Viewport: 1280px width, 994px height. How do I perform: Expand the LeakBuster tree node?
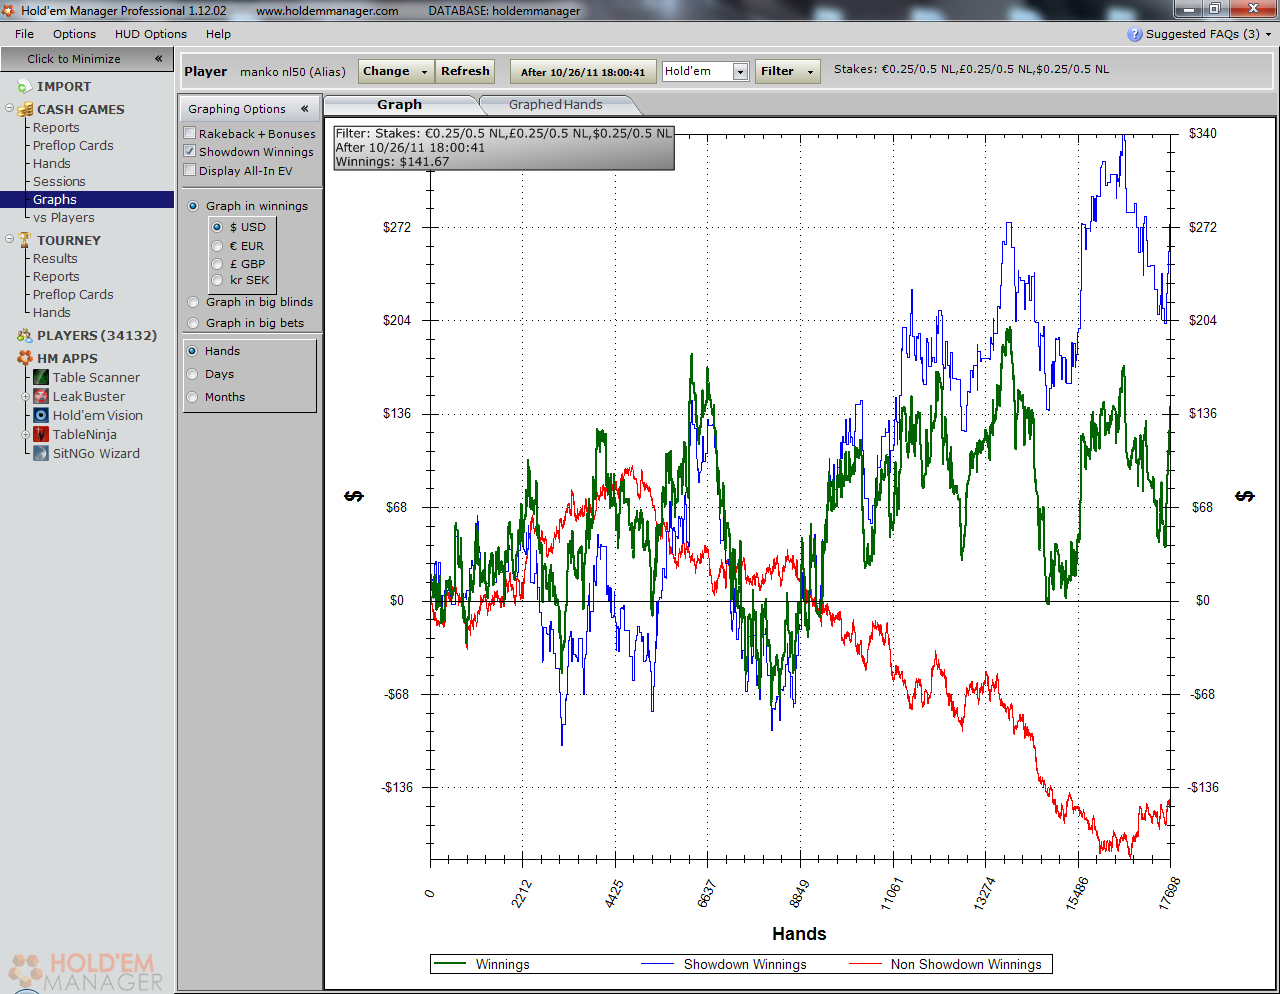(x=26, y=397)
